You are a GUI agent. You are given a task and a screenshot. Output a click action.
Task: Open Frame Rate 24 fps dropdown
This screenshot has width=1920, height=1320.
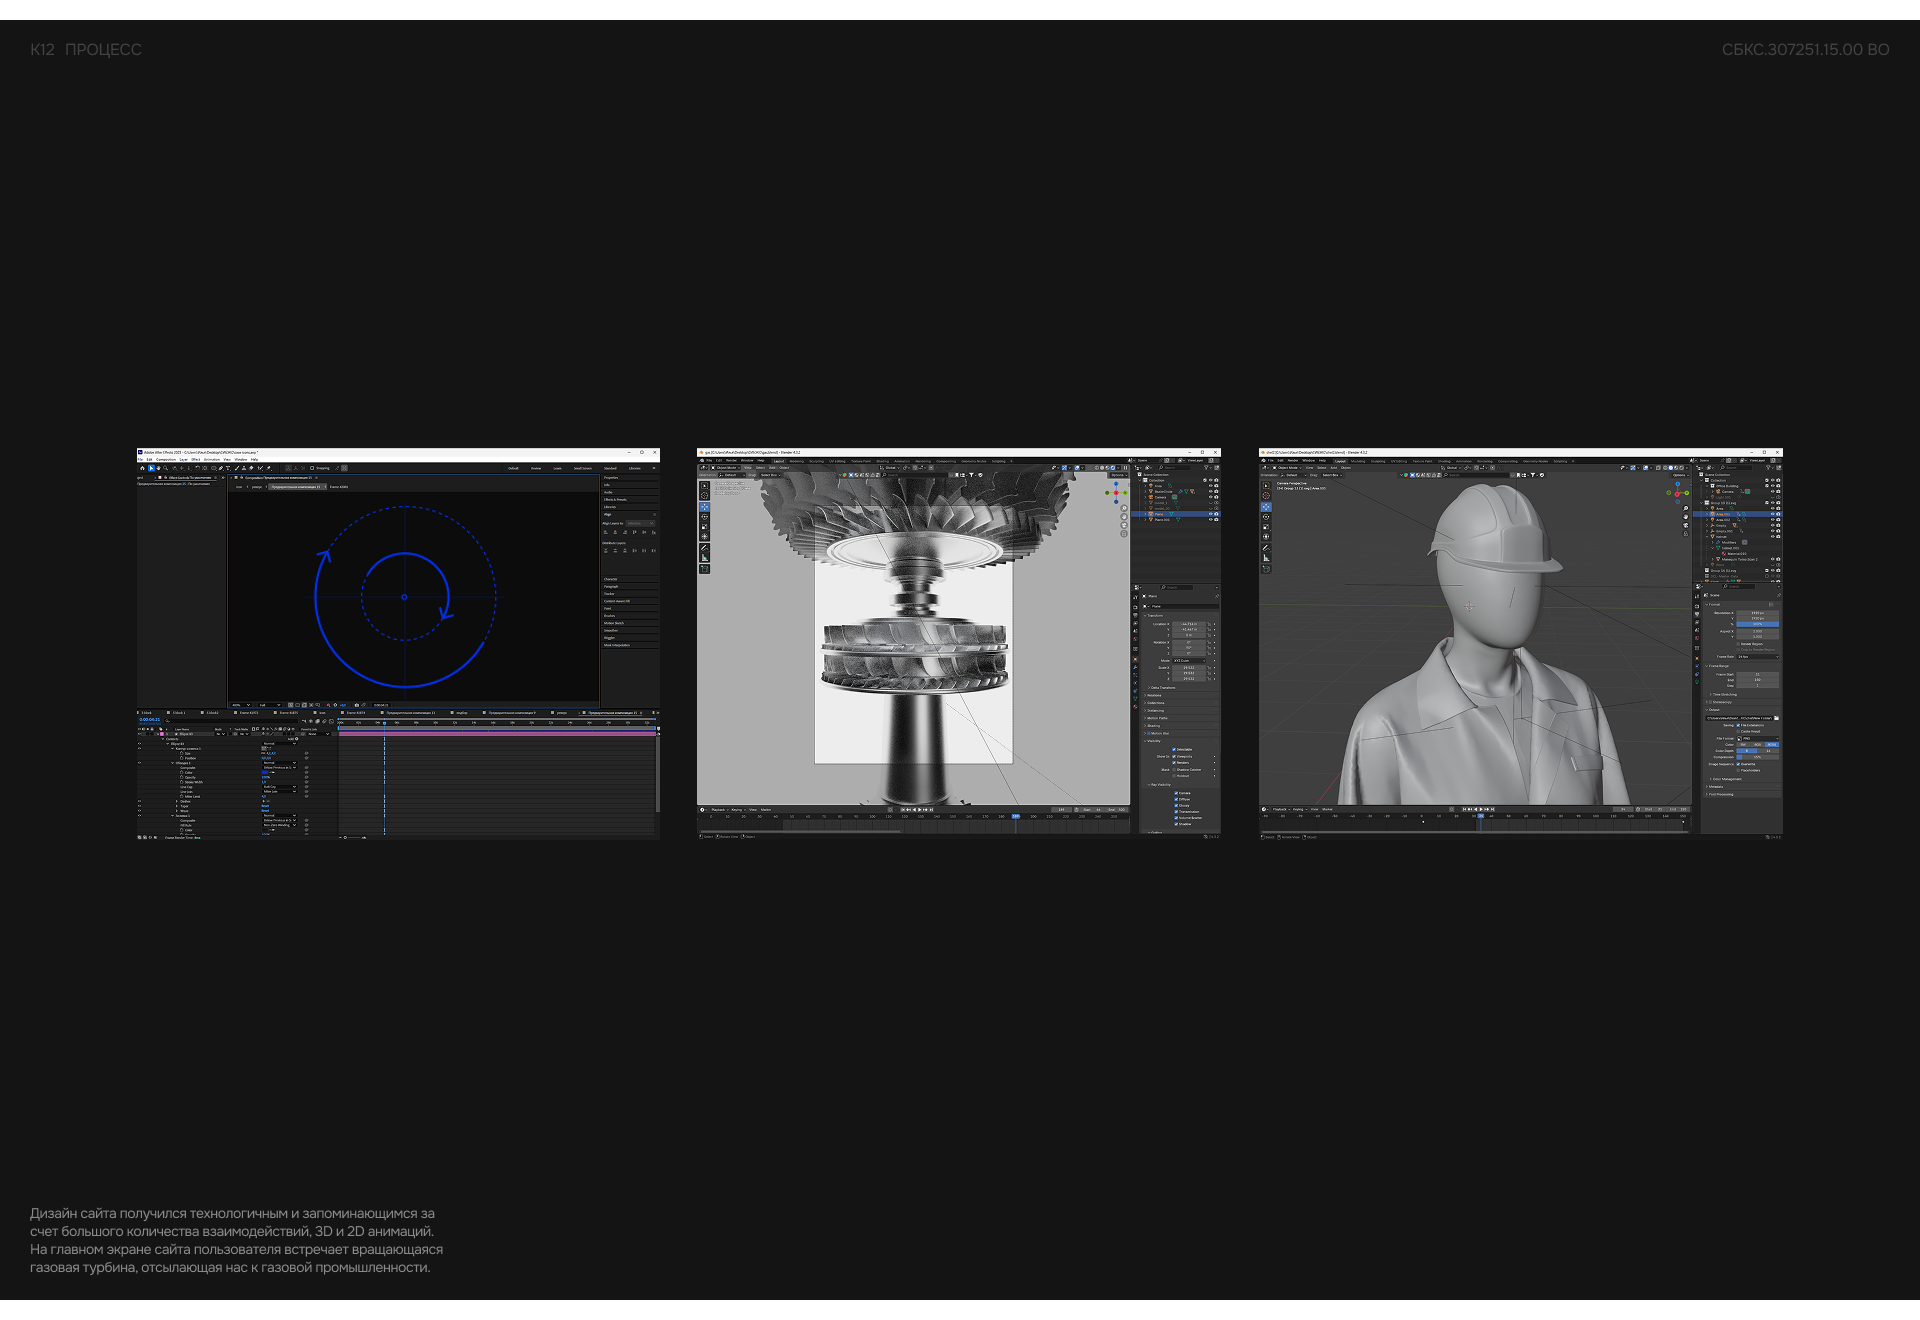tap(1757, 657)
